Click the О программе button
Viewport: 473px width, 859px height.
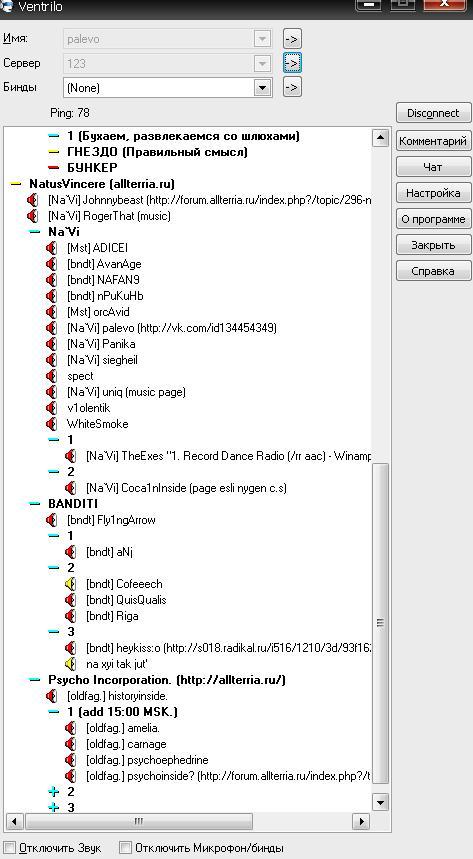434,219
